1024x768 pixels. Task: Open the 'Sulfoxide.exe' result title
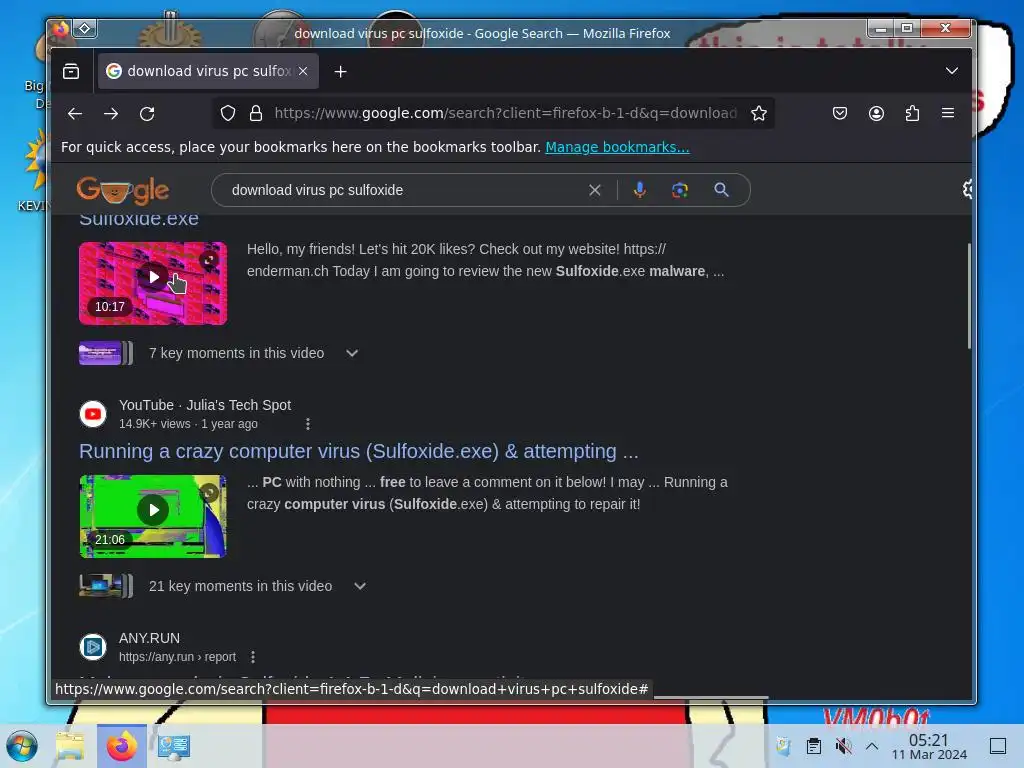pos(139,220)
